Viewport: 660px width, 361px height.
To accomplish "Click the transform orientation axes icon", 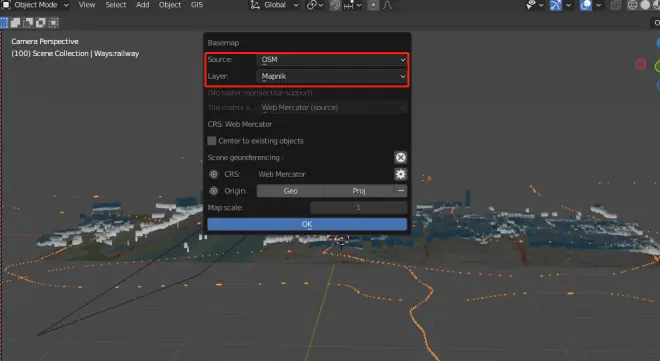I will click(255, 5).
